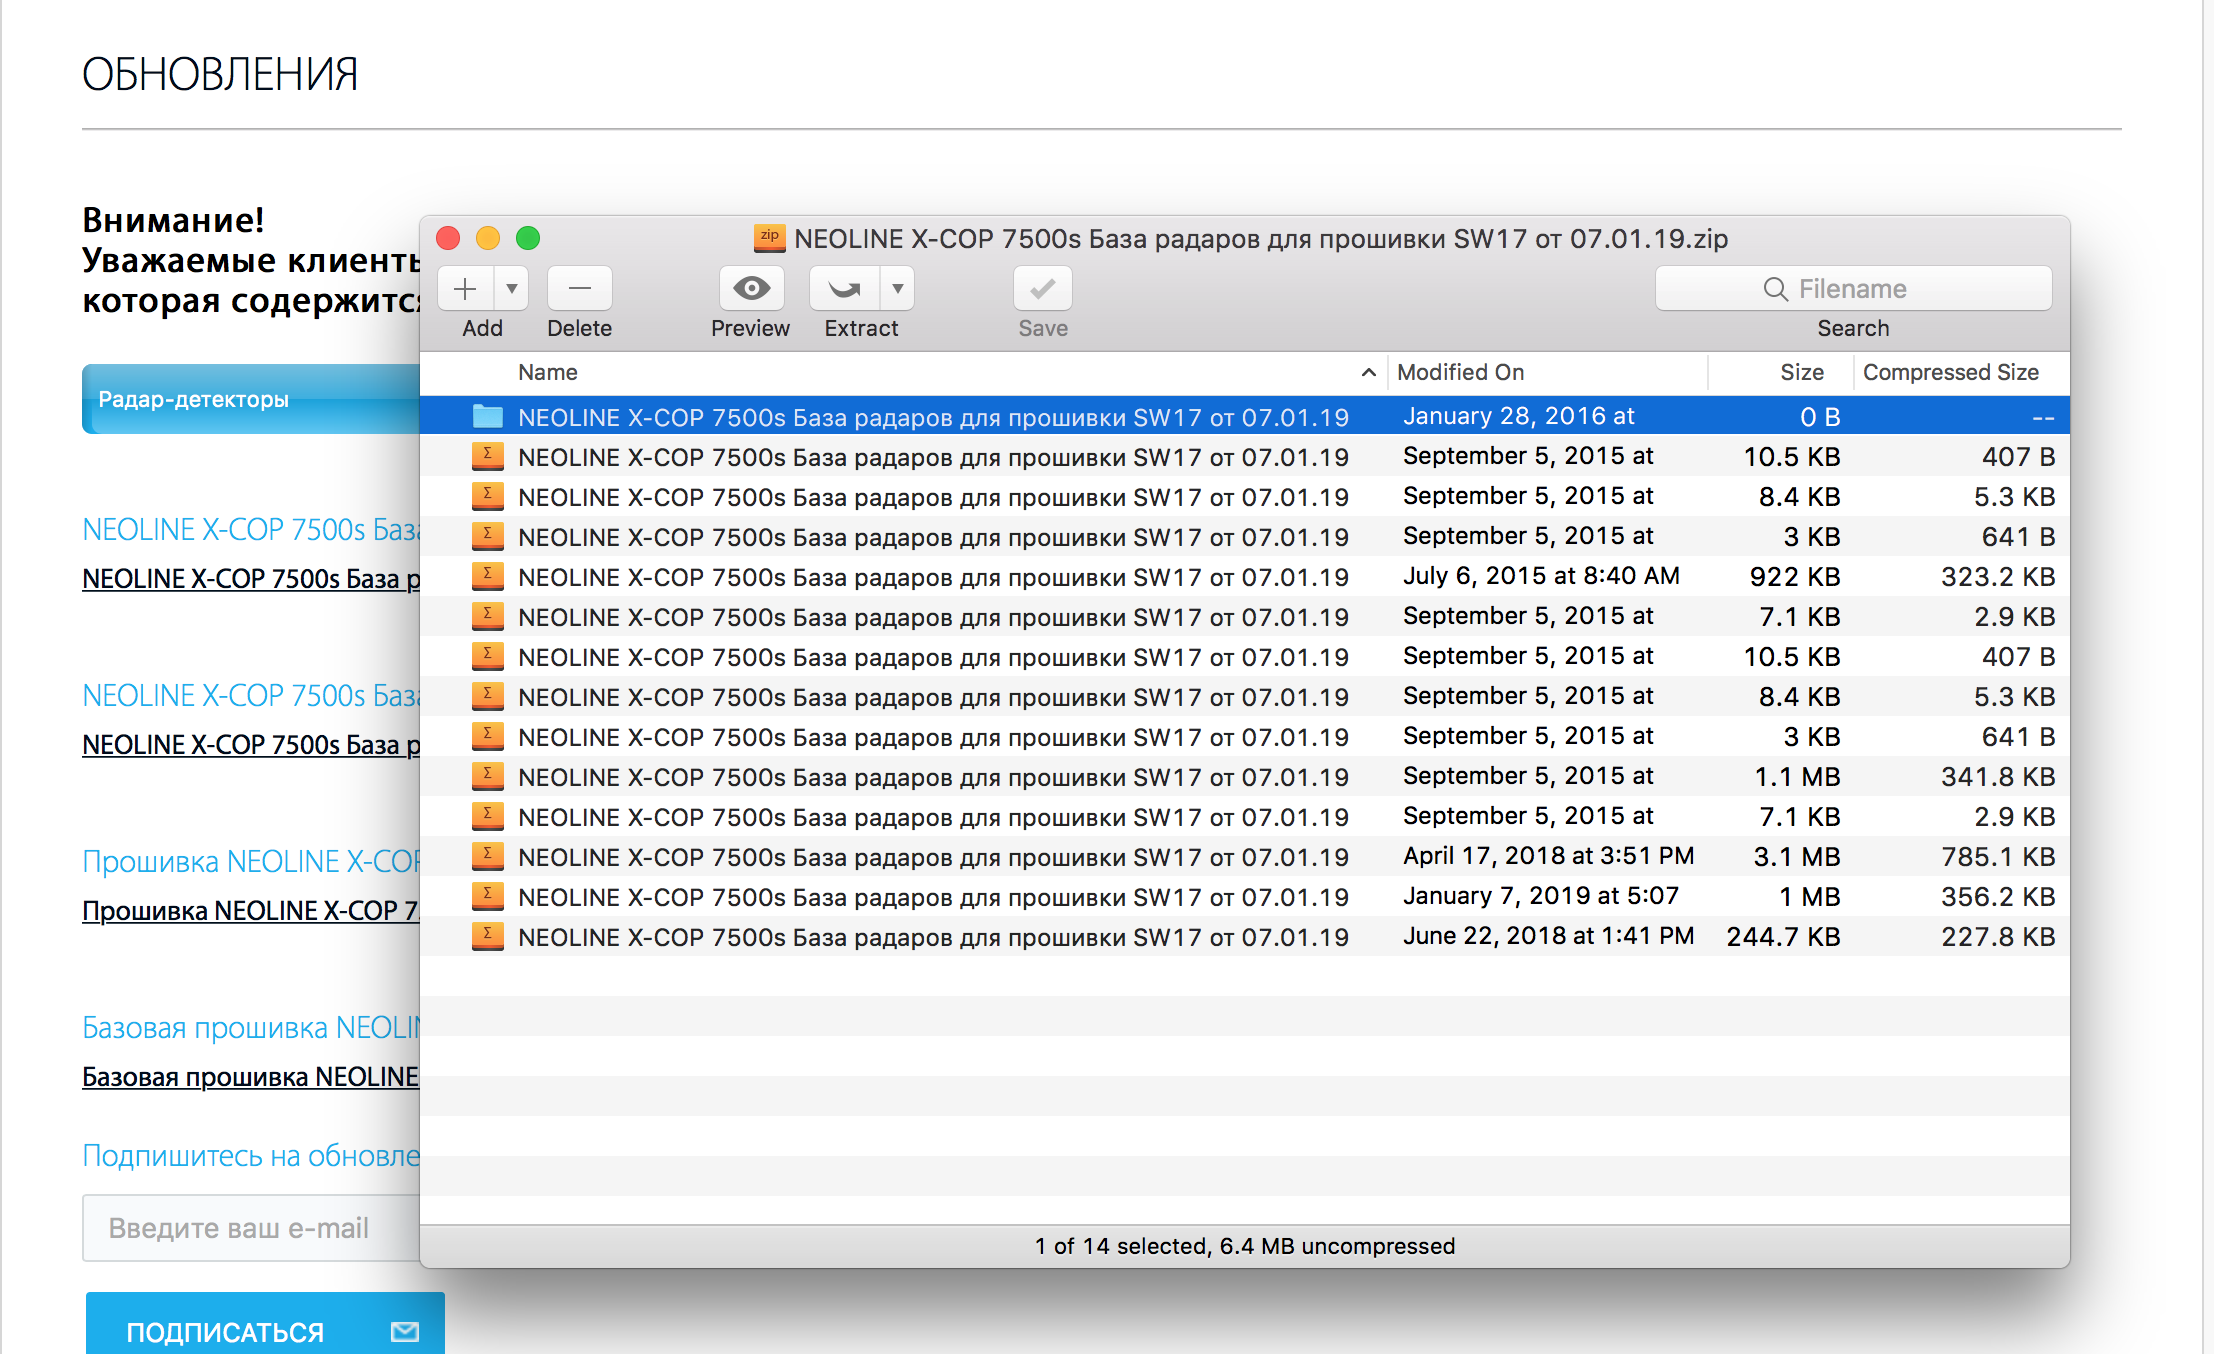2214x1354 pixels.
Task: Click the Delete minus icon
Action: click(x=580, y=289)
